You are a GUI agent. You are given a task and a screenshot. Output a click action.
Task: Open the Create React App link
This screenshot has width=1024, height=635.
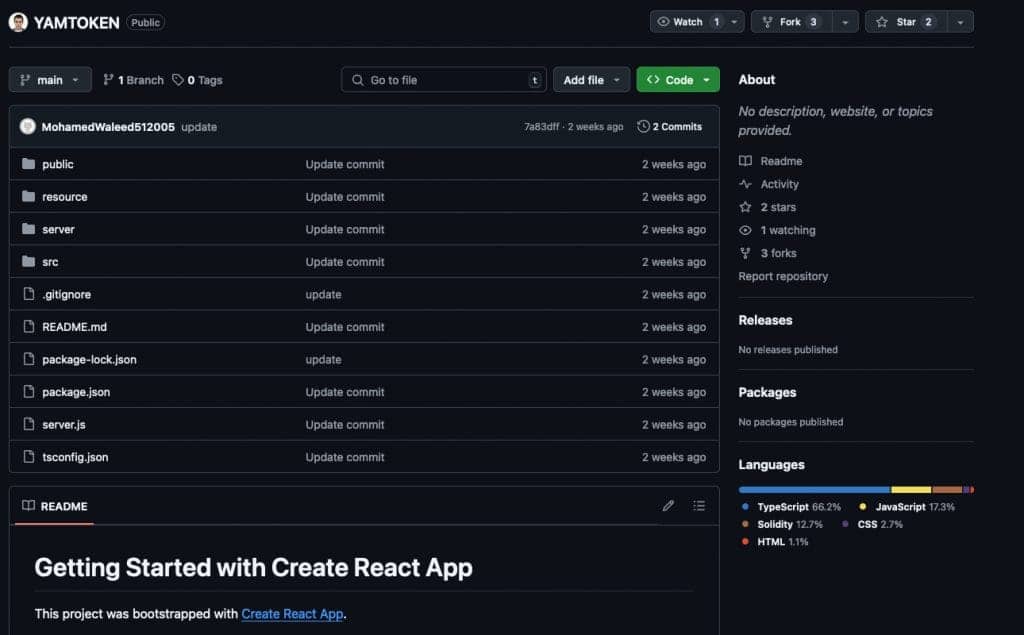(292, 614)
